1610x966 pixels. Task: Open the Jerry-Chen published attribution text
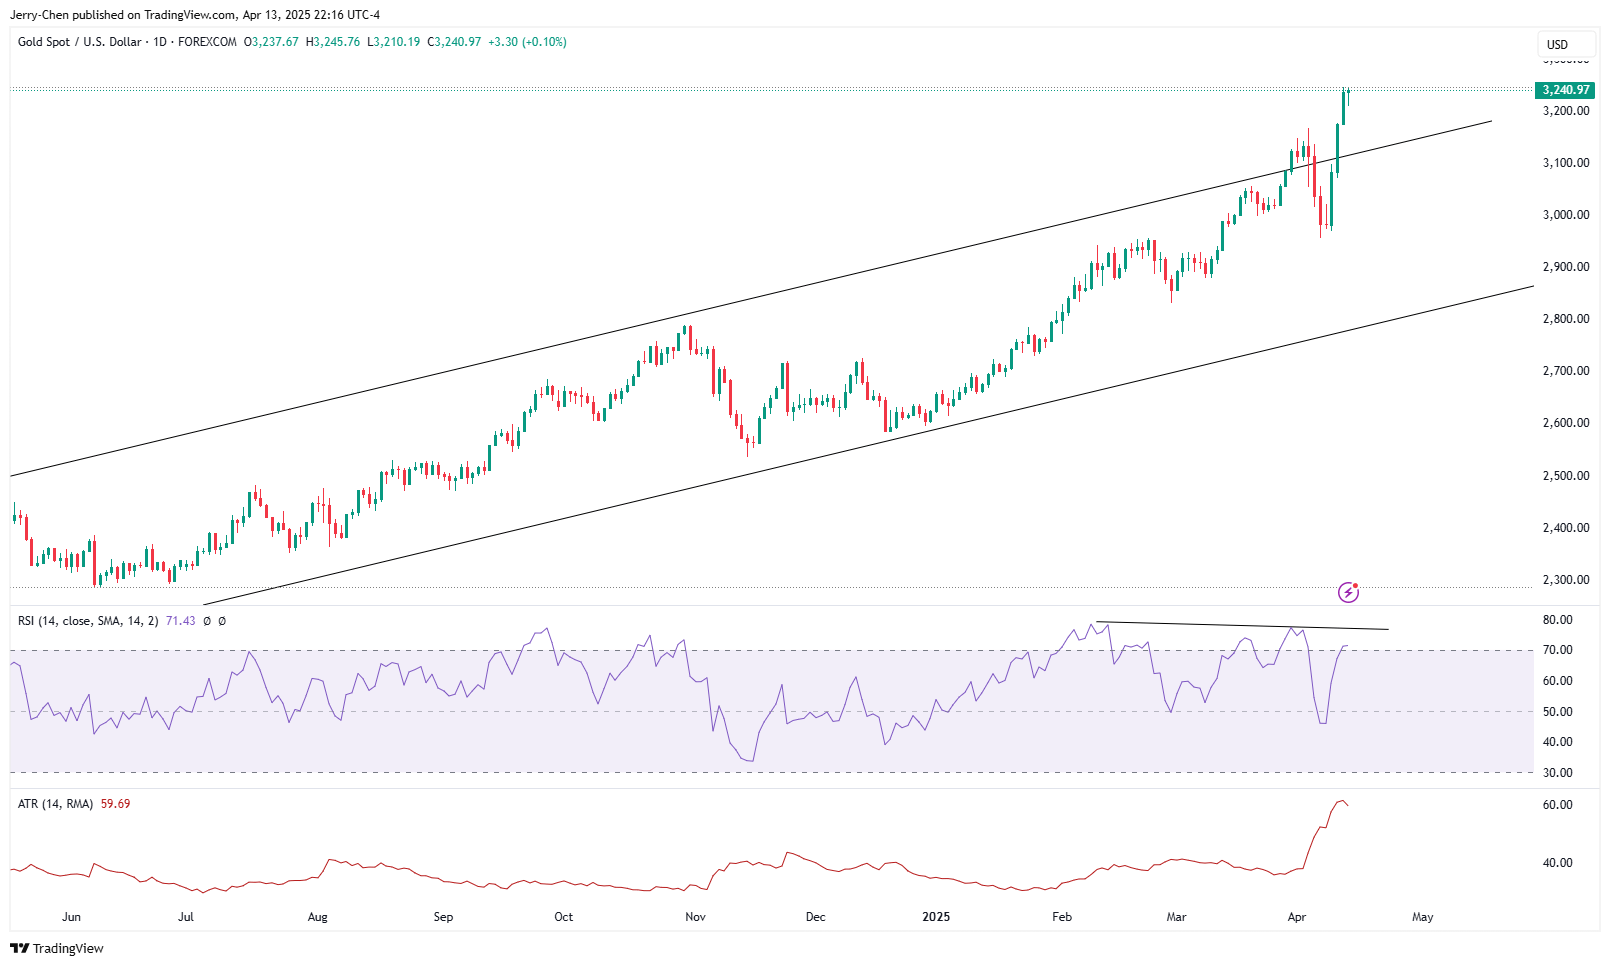point(195,15)
